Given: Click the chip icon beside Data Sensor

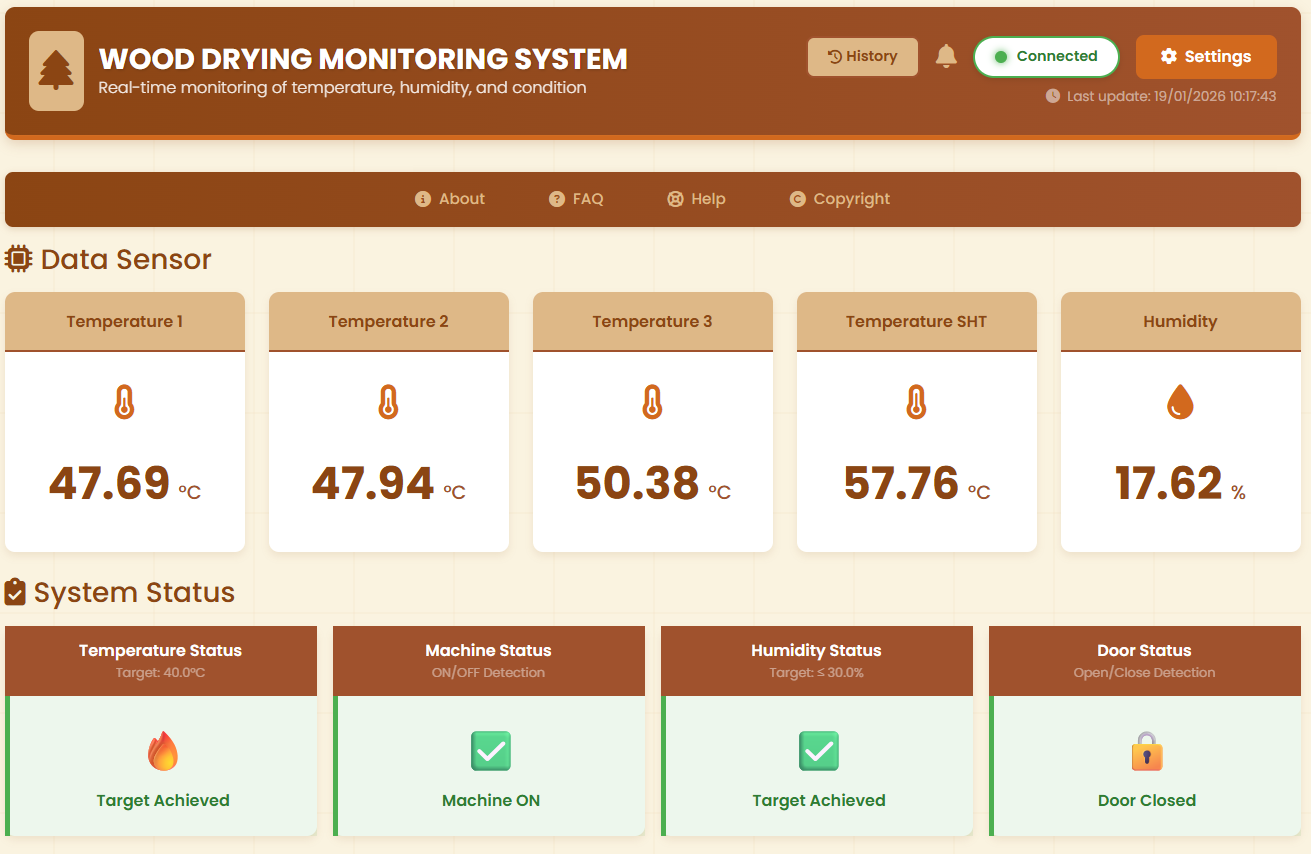Looking at the screenshot, I should [18, 260].
